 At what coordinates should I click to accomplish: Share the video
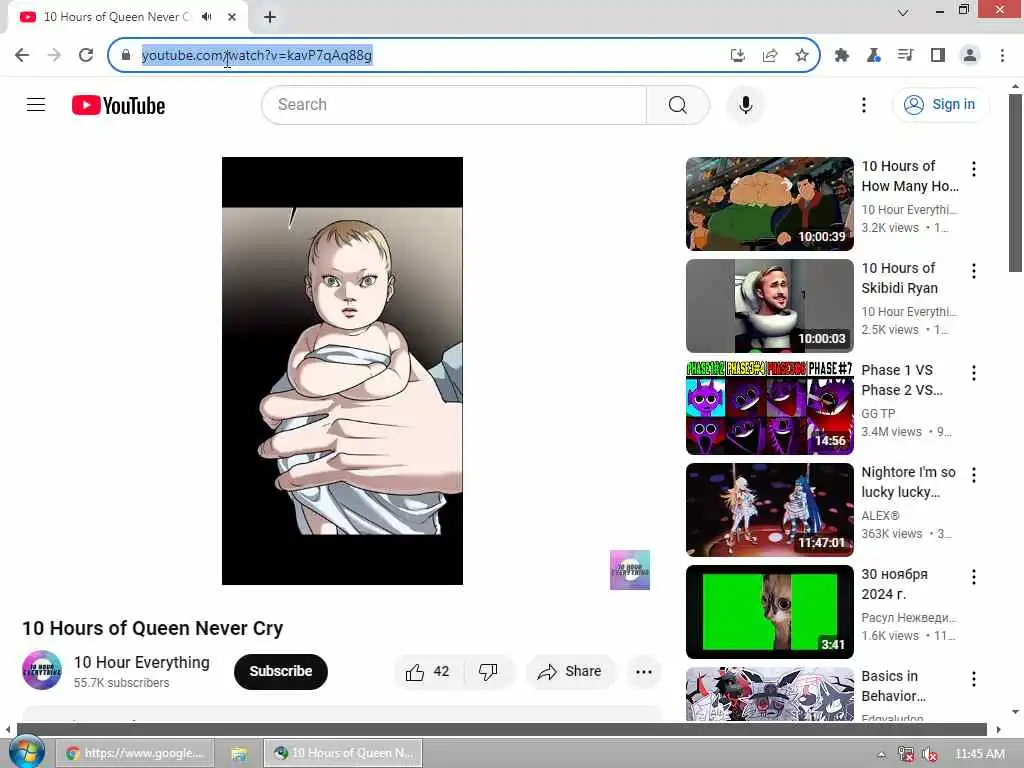click(x=569, y=671)
